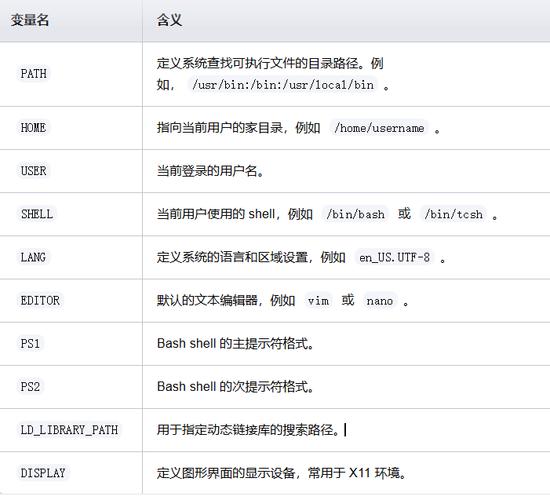The width and height of the screenshot is (550, 500).
Task: Click the /usr/bin:/bin:/usr/local/bin code snippet
Action: pos(283,85)
